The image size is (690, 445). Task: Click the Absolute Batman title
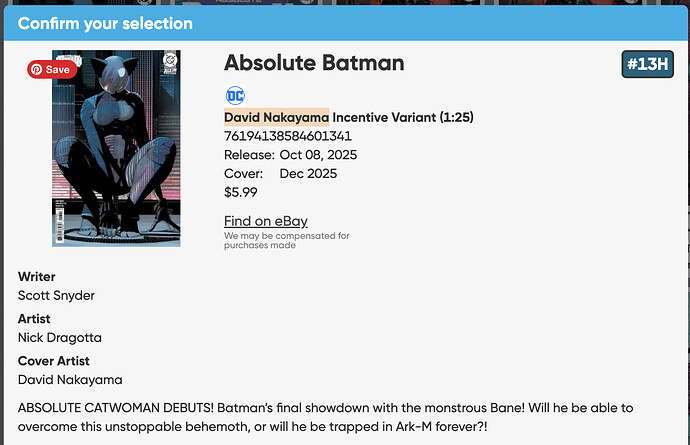tap(314, 63)
